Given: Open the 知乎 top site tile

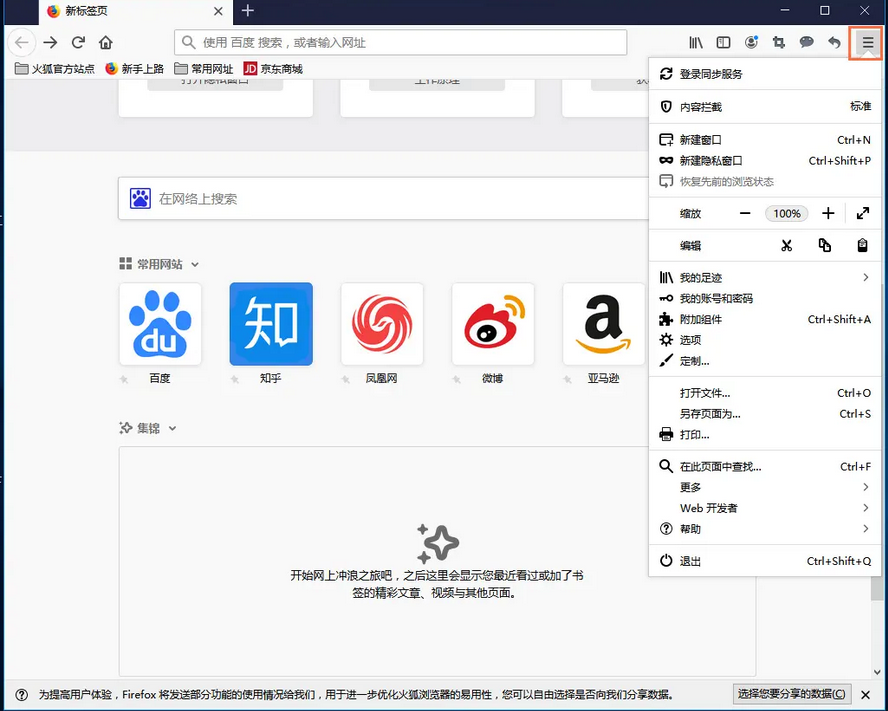Looking at the screenshot, I should [x=271, y=324].
